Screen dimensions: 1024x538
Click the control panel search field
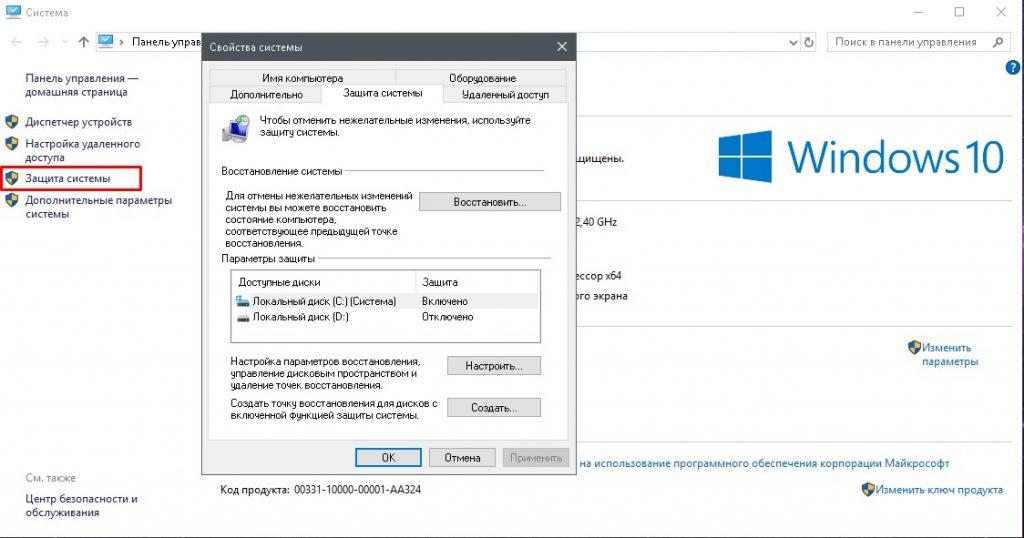[918, 42]
